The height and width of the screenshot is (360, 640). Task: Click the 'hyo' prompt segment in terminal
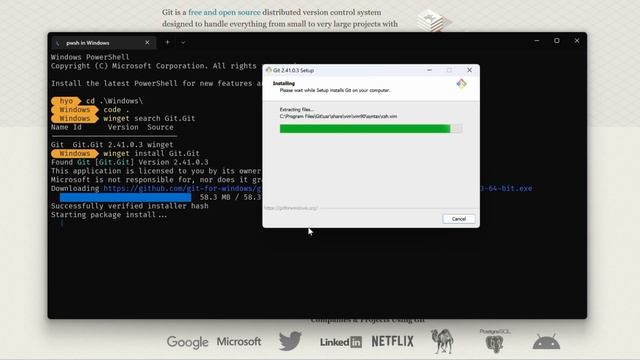coord(66,101)
